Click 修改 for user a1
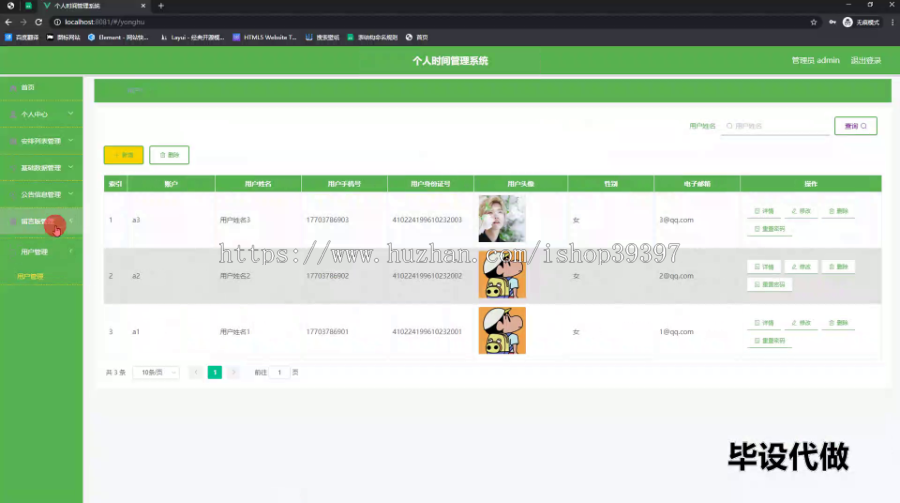 coord(801,323)
